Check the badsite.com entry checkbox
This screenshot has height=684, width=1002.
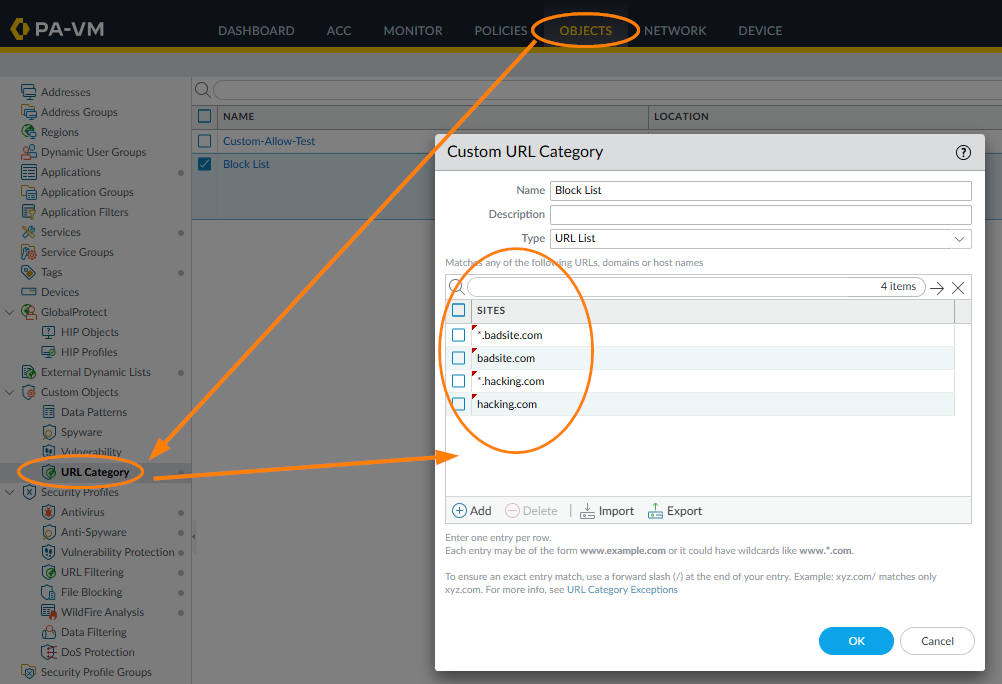point(458,358)
